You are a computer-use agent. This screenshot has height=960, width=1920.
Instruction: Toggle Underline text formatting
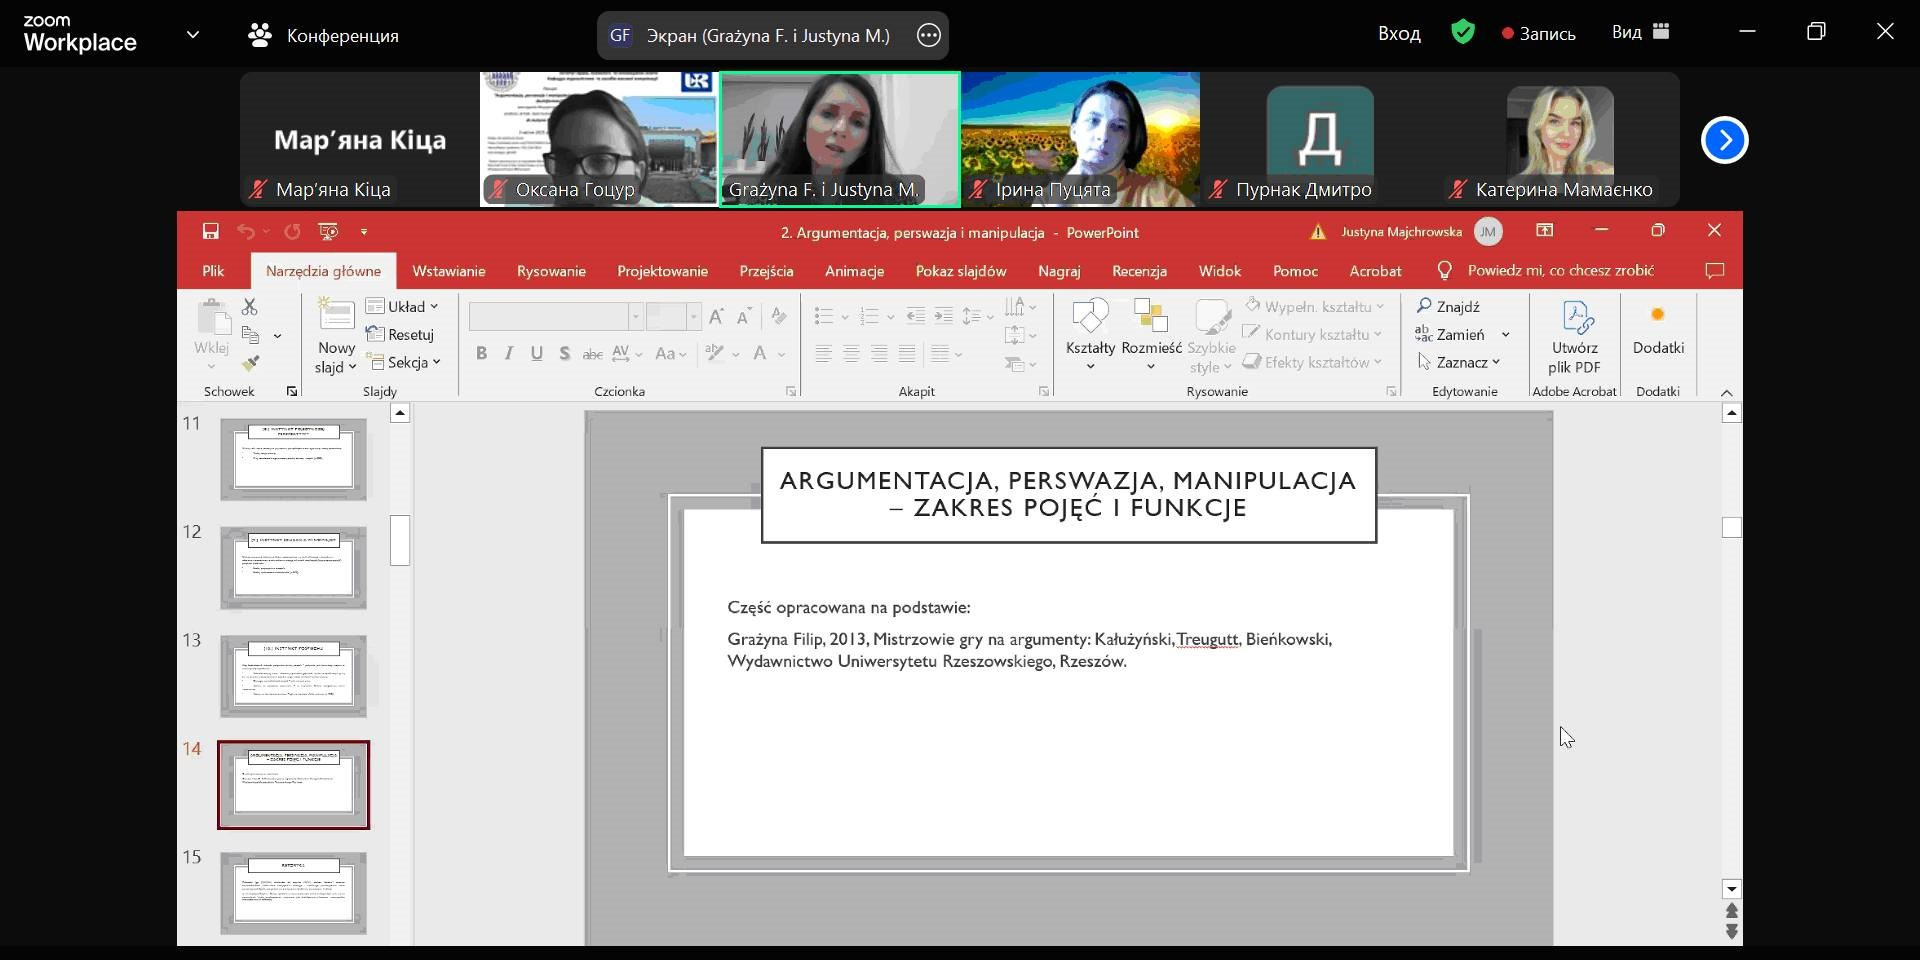click(x=537, y=353)
